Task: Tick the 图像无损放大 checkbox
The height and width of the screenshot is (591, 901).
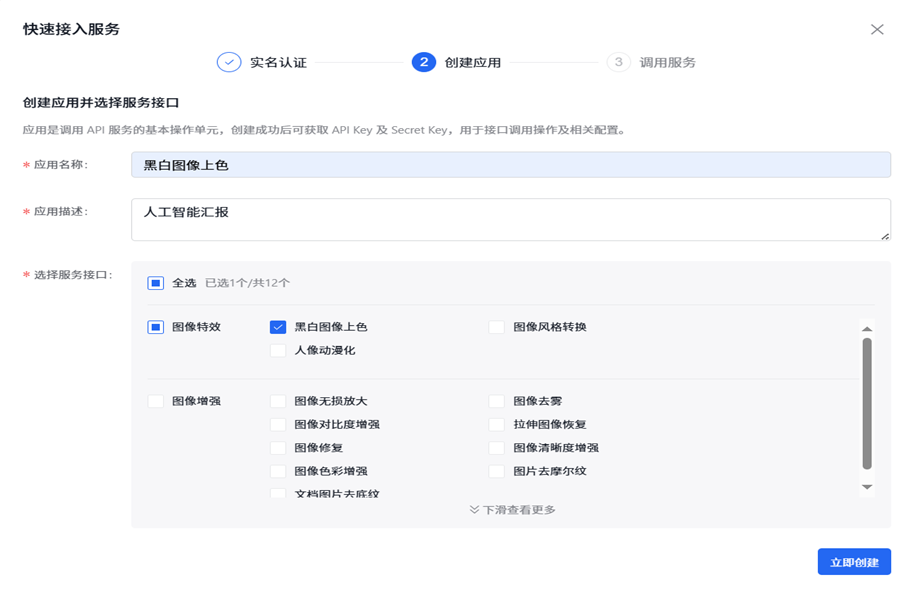Action: [278, 401]
